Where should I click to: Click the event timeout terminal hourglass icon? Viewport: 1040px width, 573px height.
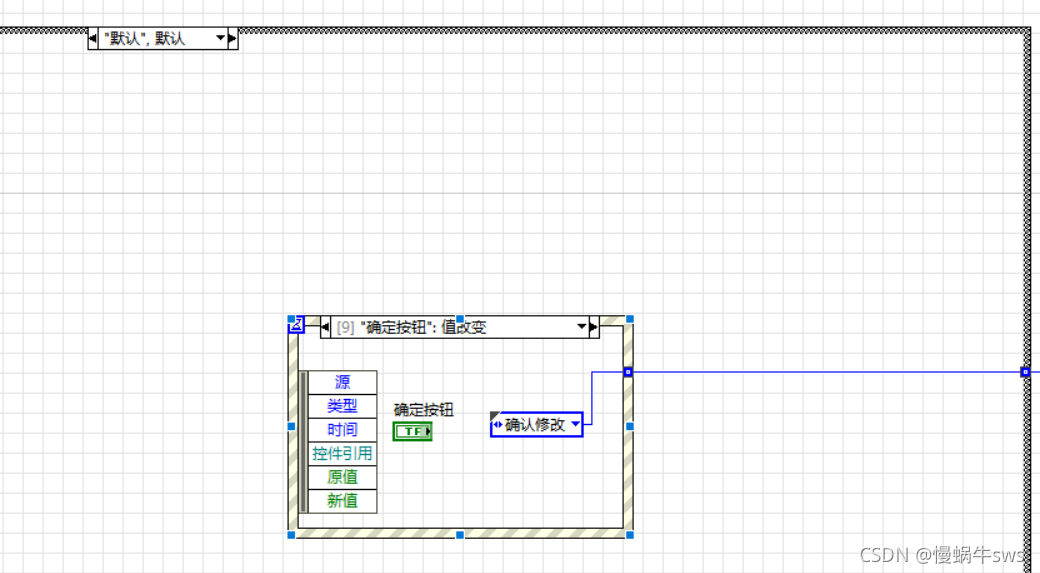click(296, 324)
